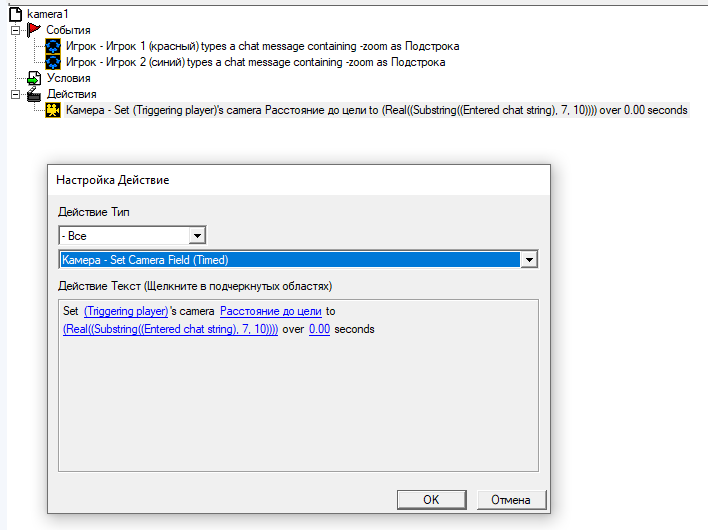Open the '- Все' category dropdown
This screenshot has height=530, width=708.
click(x=197, y=236)
